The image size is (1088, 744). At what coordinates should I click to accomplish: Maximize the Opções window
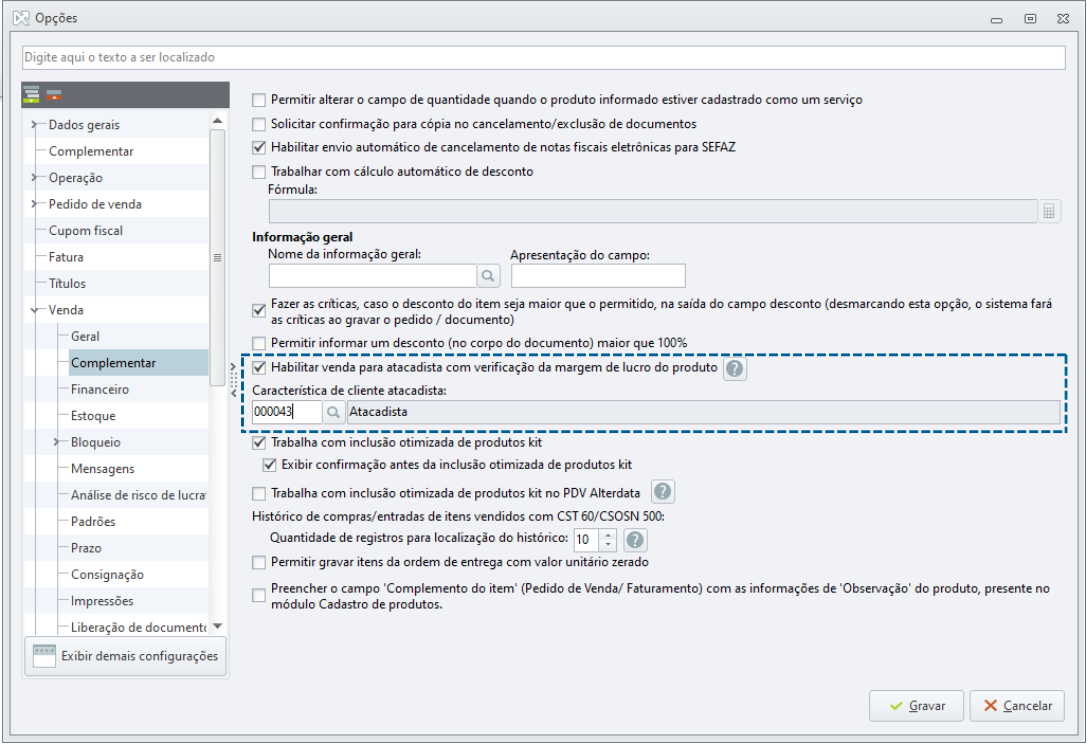tap(1030, 19)
